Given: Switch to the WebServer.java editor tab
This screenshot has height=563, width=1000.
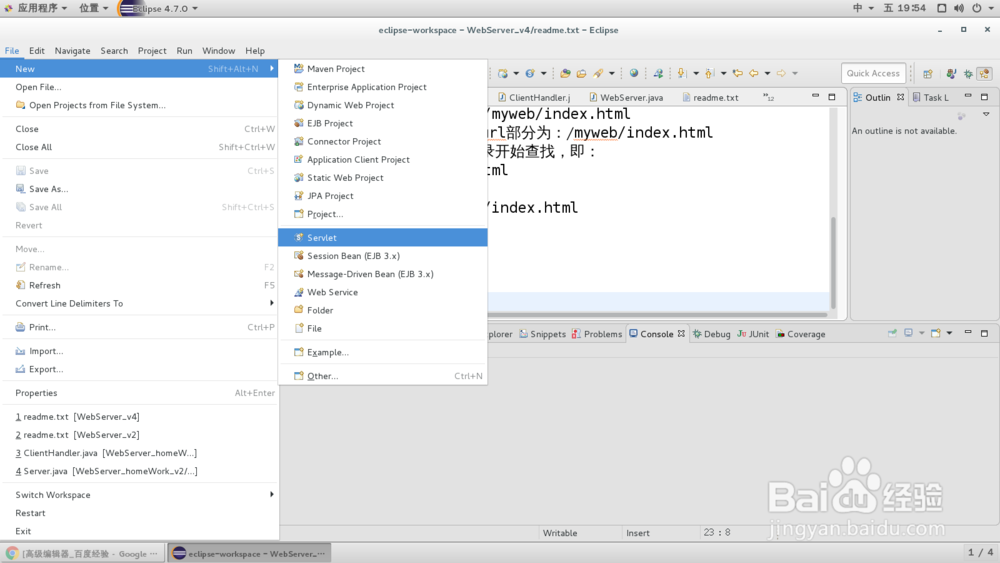Looking at the screenshot, I should tap(626, 98).
